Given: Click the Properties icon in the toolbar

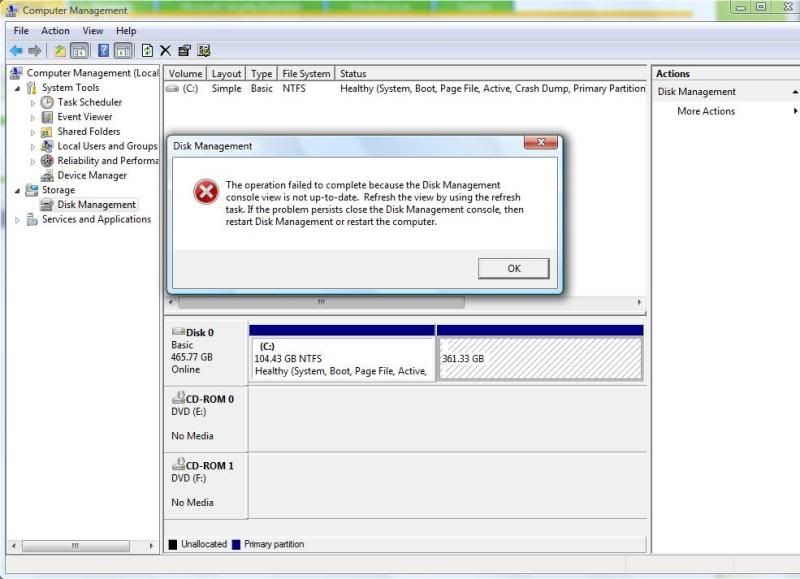Looking at the screenshot, I should tap(185, 51).
